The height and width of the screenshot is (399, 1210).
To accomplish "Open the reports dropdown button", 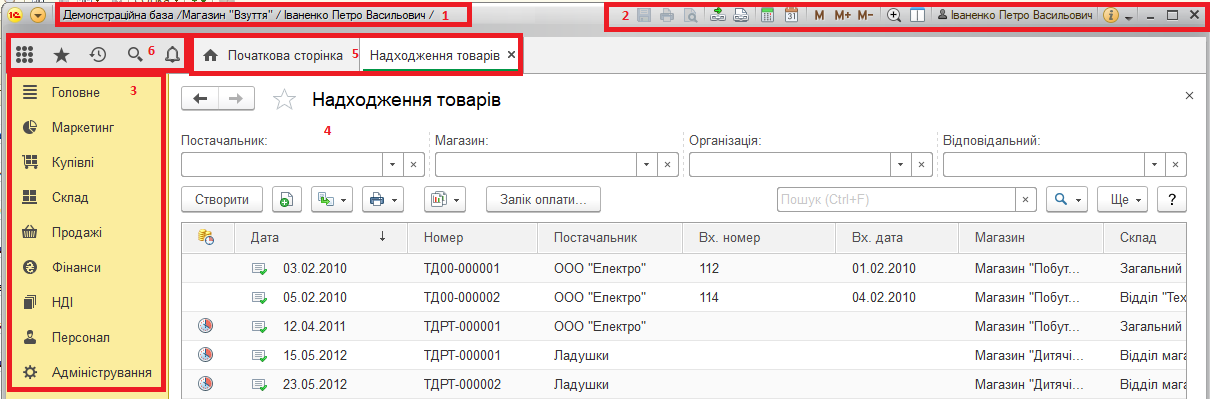I will (445, 199).
